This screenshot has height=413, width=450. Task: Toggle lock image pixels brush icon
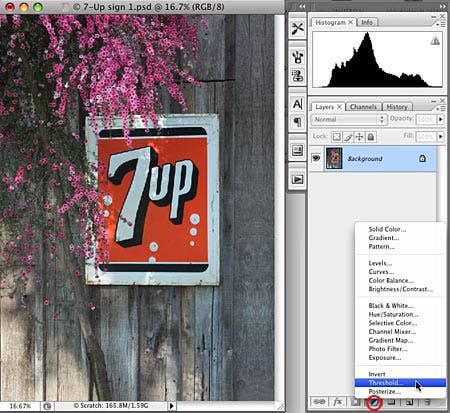tap(348, 137)
